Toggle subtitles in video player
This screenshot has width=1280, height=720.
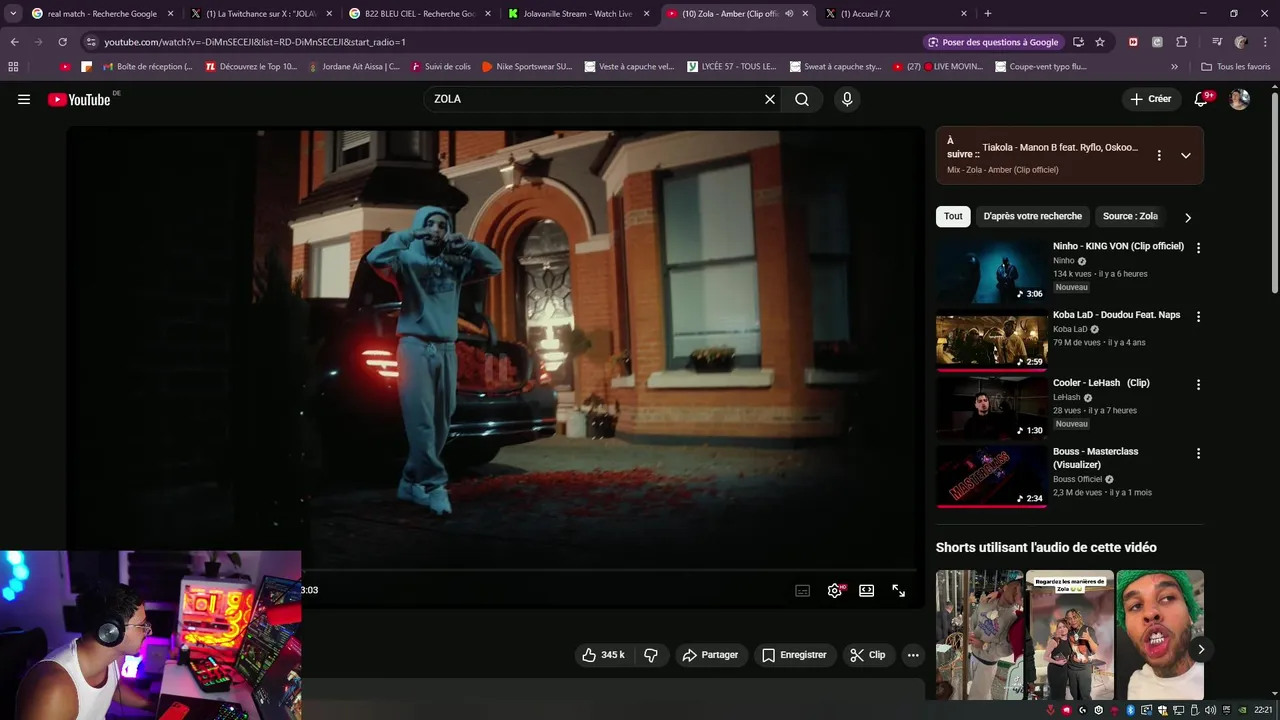click(802, 590)
